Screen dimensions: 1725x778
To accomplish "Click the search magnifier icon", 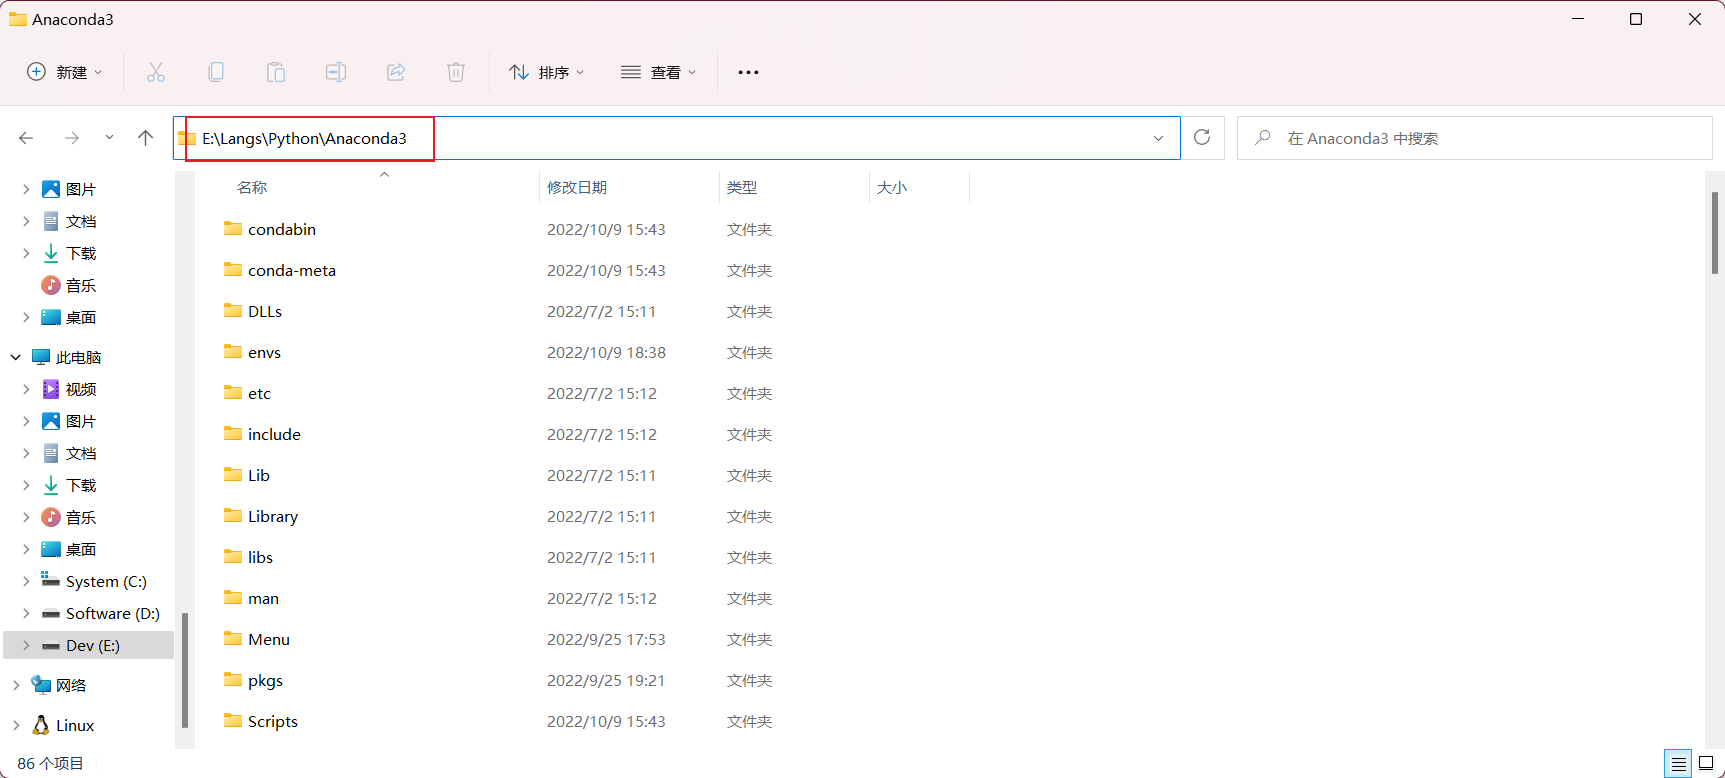I will point(1263,137).
